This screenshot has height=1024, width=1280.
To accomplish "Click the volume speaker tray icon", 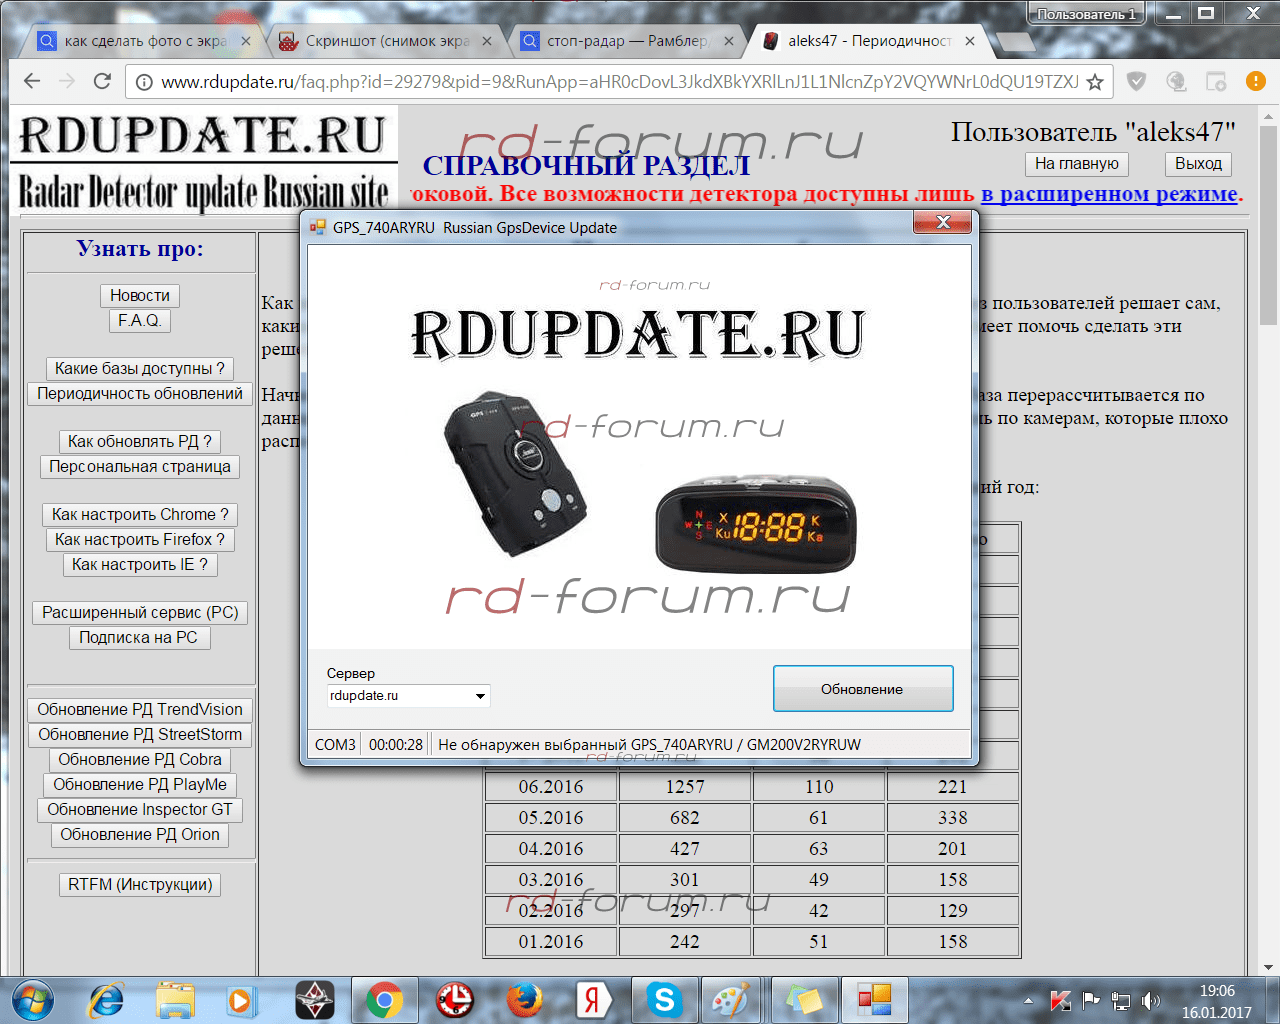I will click(x=1151, y=1000).
